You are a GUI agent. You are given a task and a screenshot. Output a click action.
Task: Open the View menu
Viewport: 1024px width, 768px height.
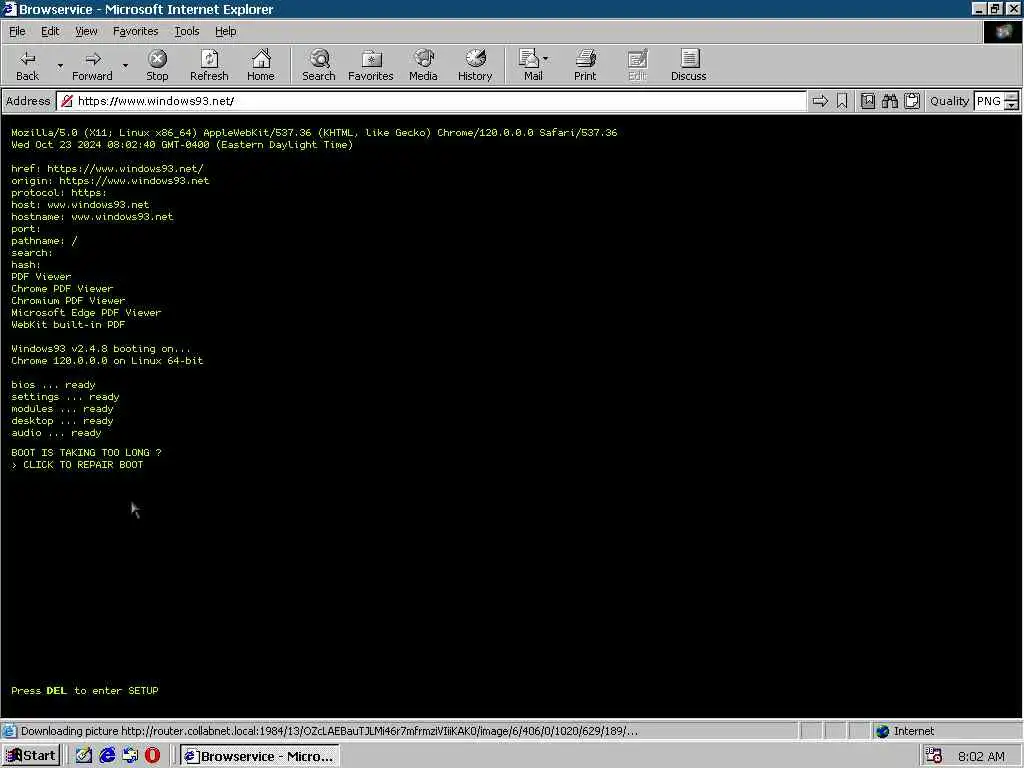point(86,31)
